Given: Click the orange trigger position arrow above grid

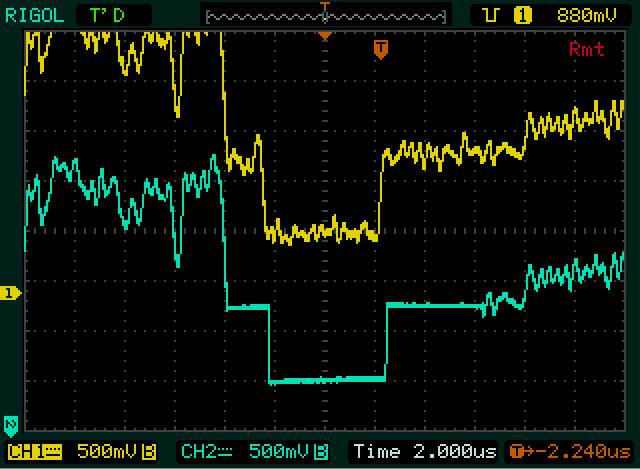Looking at the screenshot, I should 323,35.
